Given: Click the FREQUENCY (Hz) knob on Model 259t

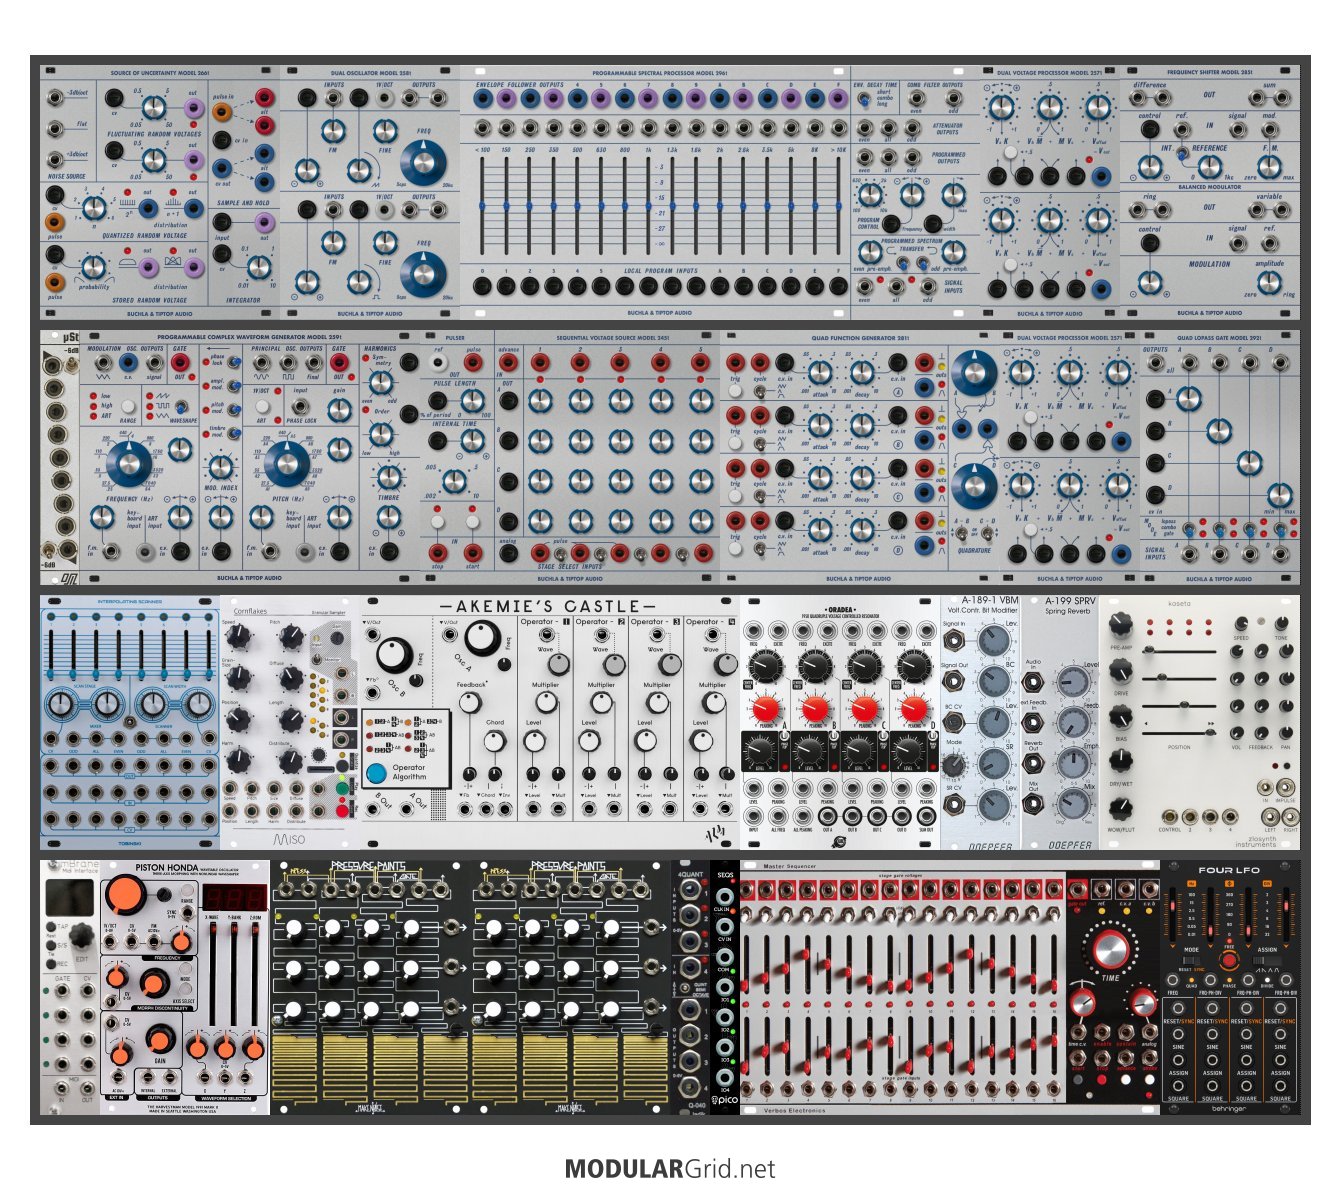Looking at the screenshot, I should tap(129, 463).
